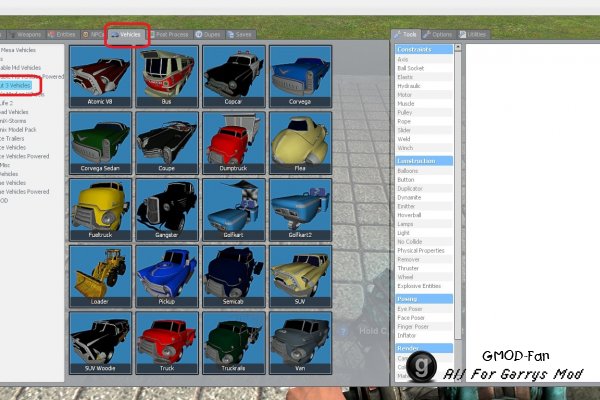The height and width of the screenshot is (400, 600).
Task: Choose the Duplicator tool
Action: point(424,189)
